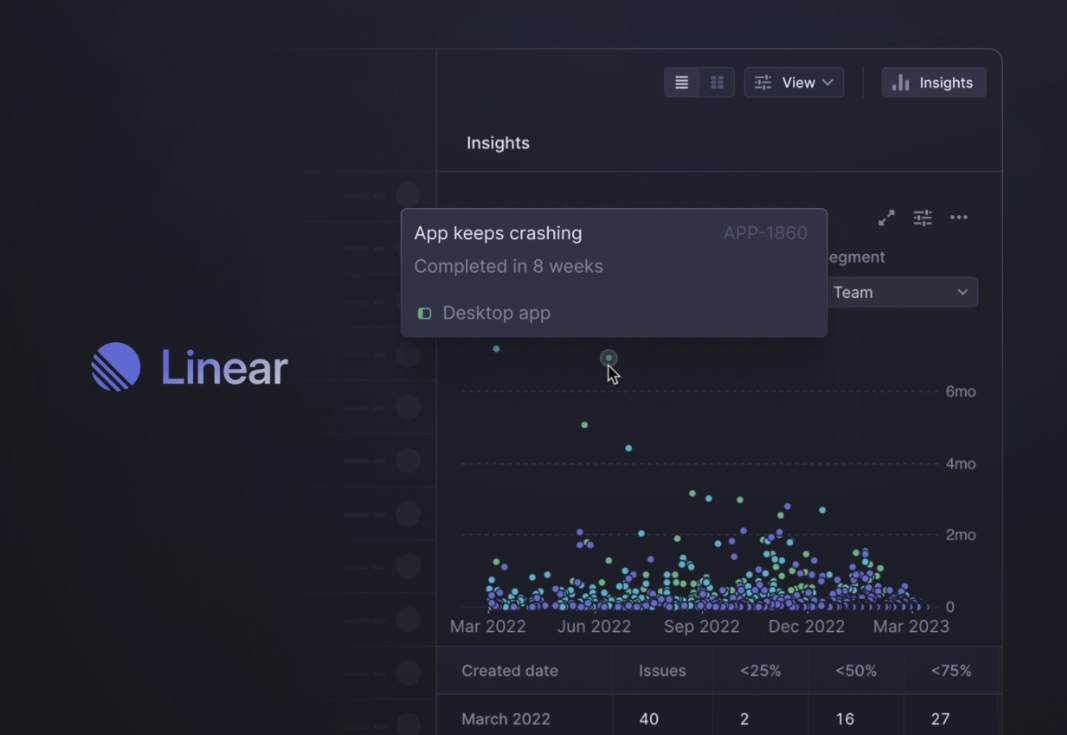Click the Linear wordmark text
The height and width of the screenshot is (735, 1067).
224,368
